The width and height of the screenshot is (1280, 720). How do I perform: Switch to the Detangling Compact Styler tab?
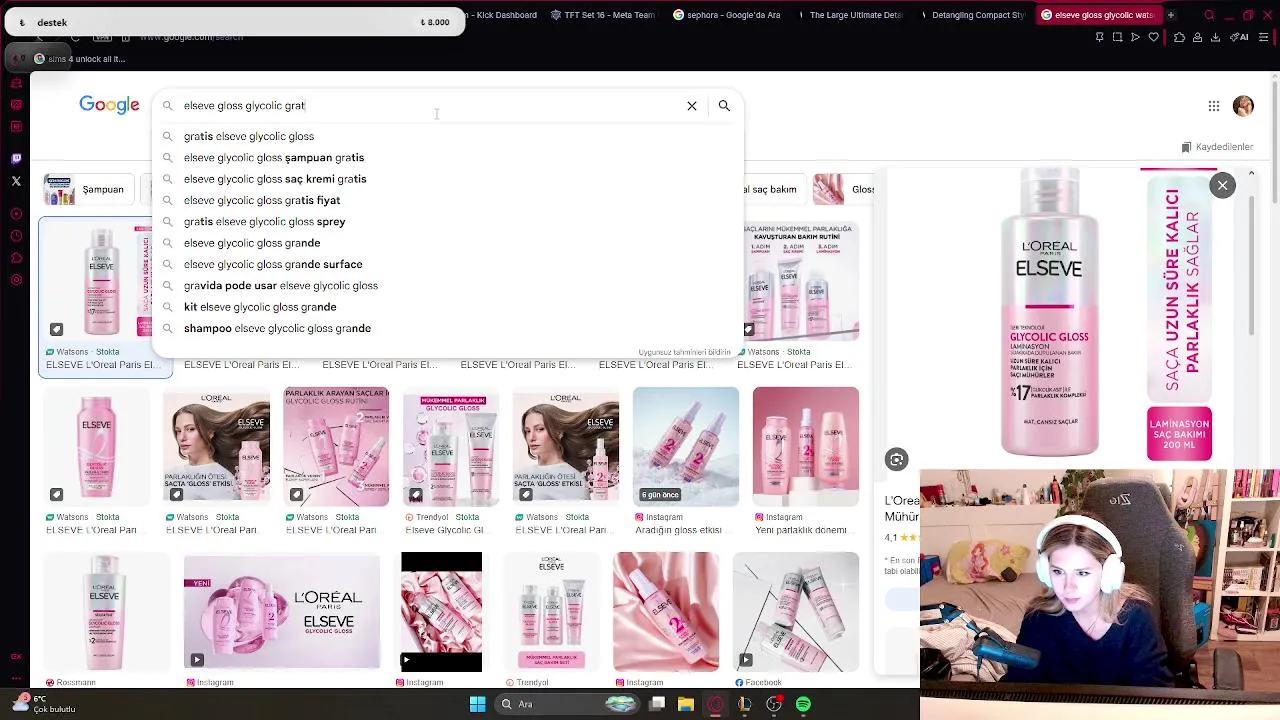(972, 15)
